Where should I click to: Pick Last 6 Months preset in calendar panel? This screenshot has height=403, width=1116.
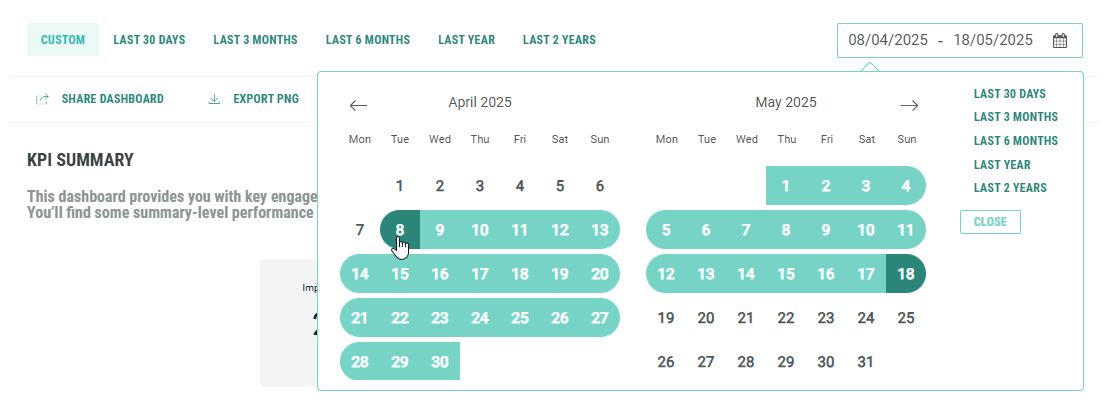[x=1016, y=141]
